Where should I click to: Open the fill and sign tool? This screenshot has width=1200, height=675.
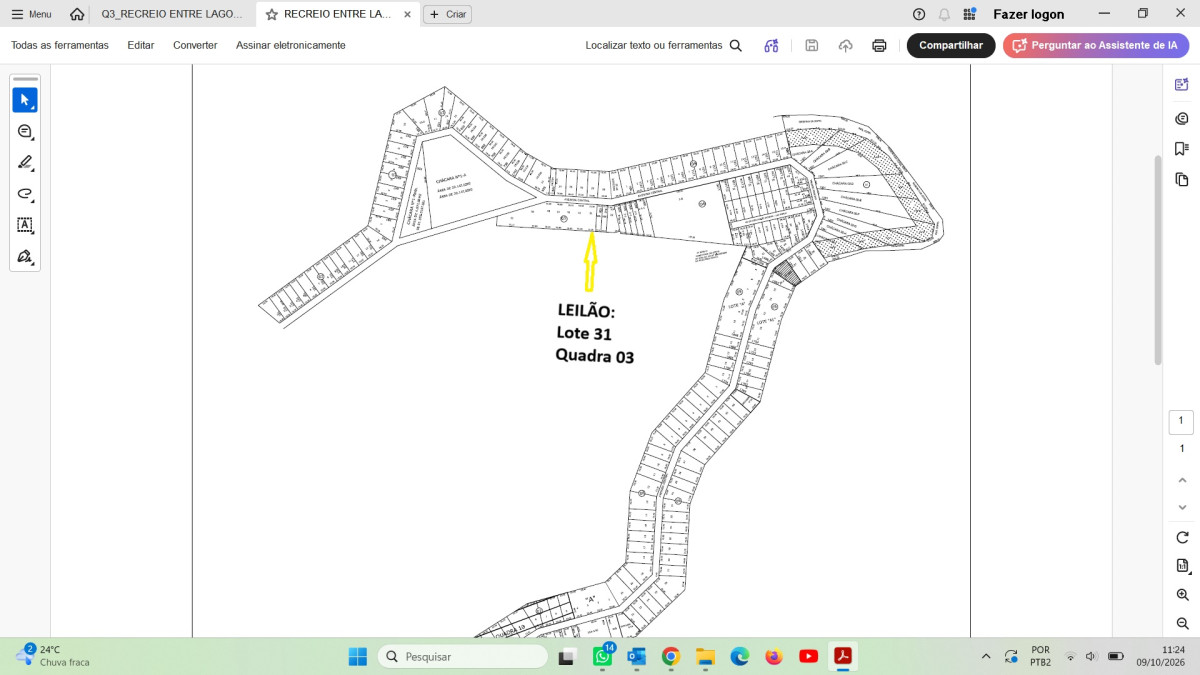25,257
